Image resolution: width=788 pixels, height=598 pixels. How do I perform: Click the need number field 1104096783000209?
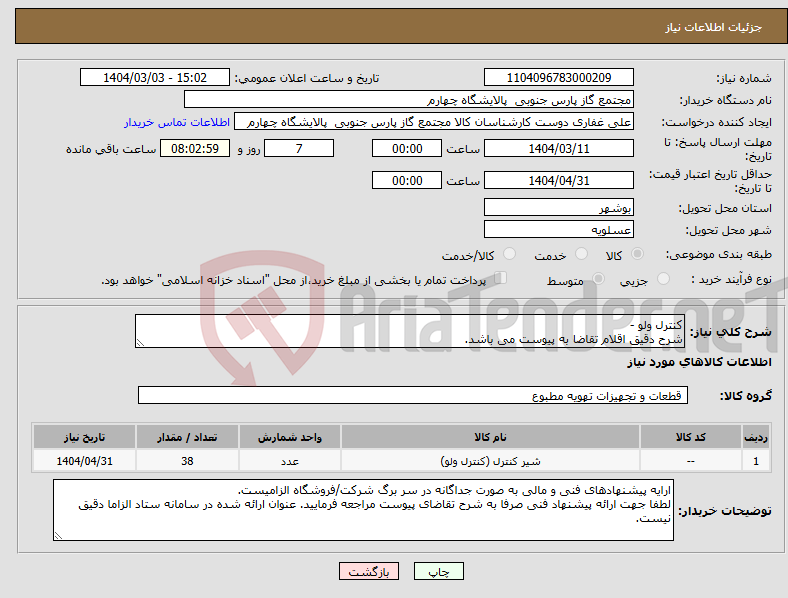coord(558,77)
